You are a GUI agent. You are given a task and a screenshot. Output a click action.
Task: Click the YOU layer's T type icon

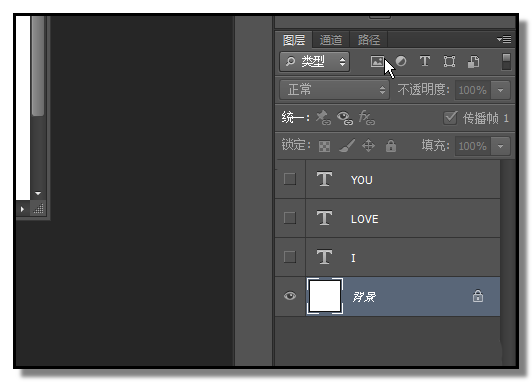324,179
